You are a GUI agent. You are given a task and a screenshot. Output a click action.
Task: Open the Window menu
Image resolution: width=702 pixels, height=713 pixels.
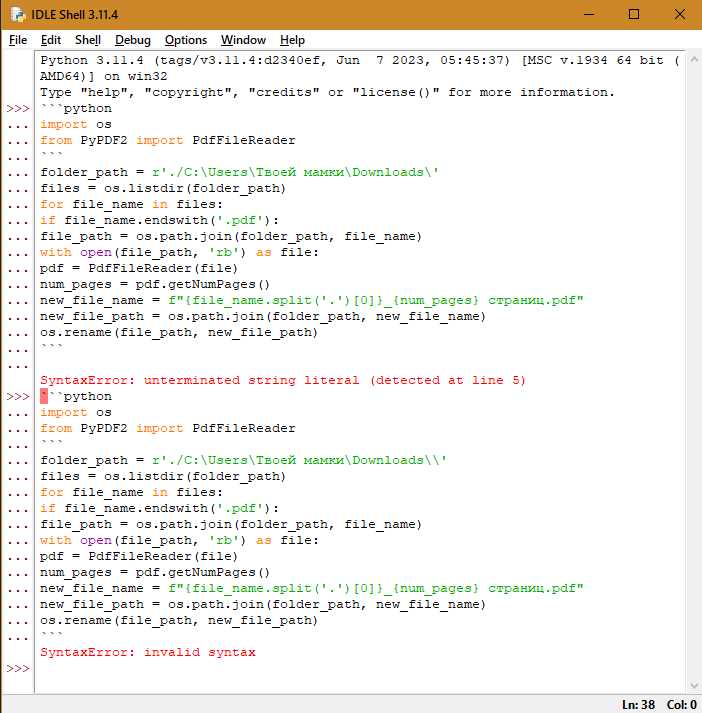(x=243, y=40)
